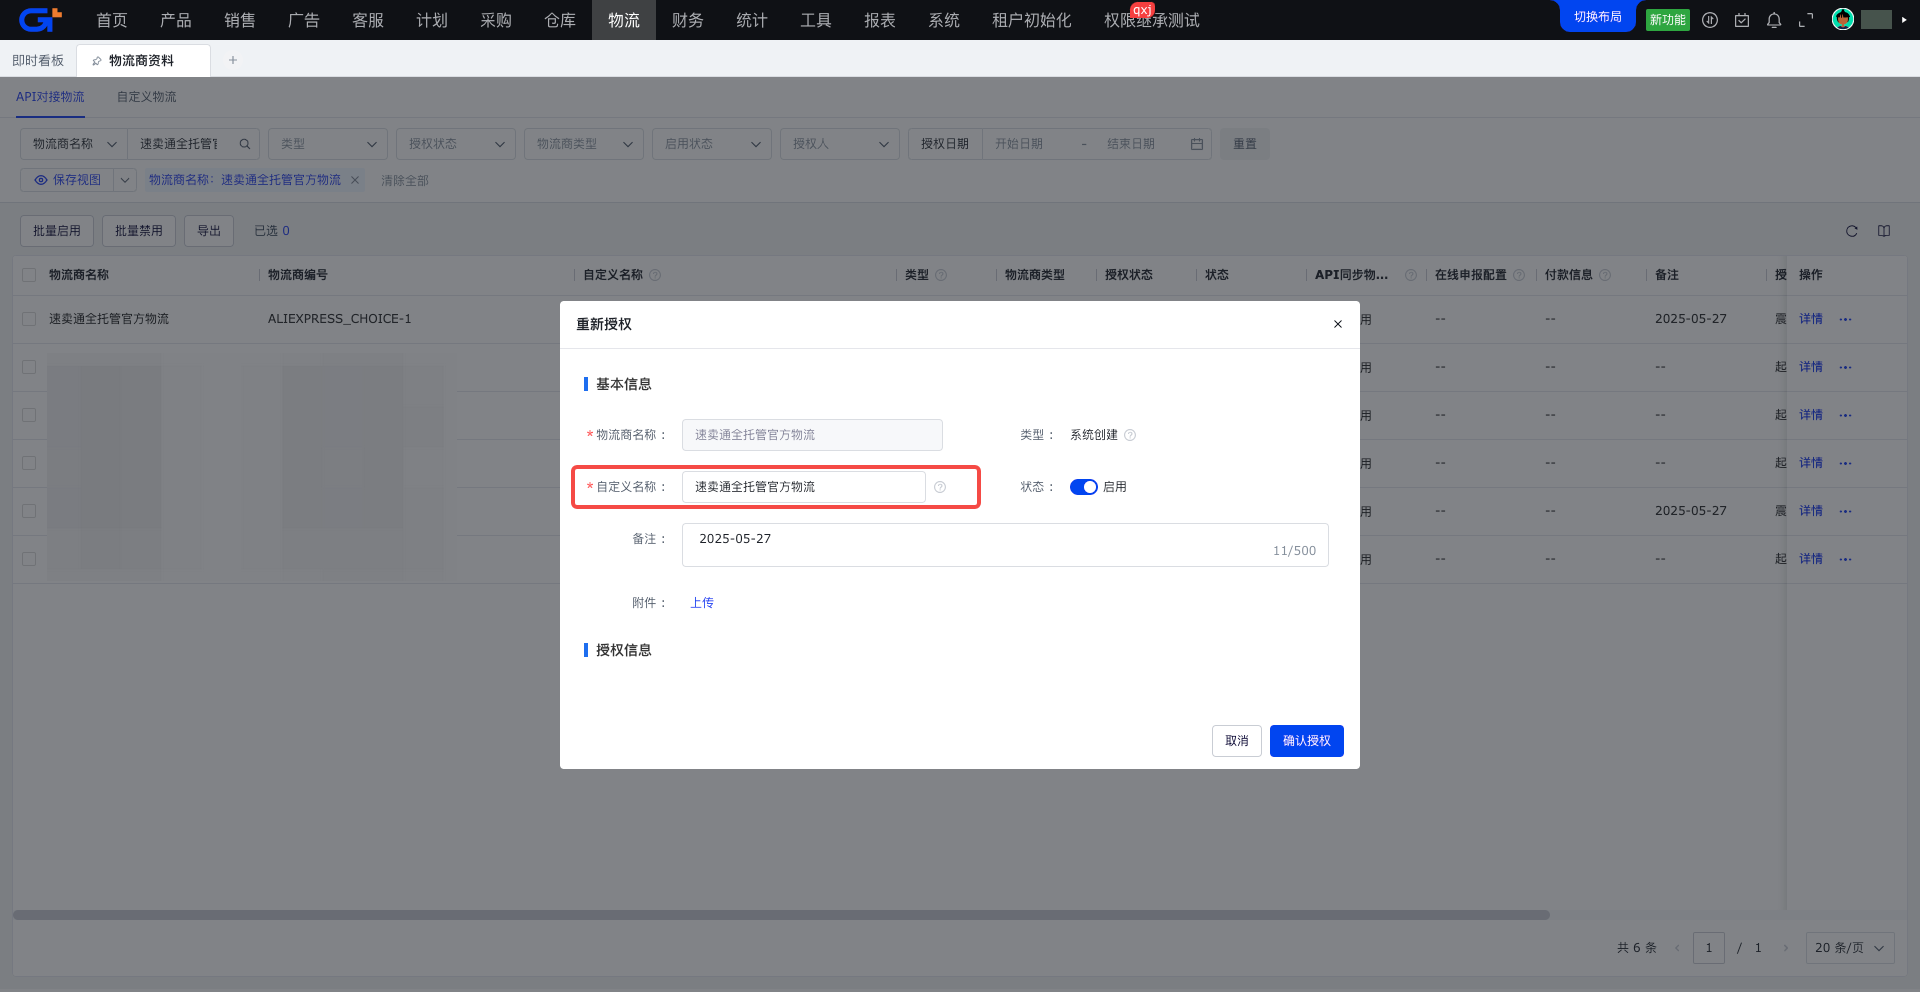Image resolution: width=1920 pixels, height=992 pixels.
Task: Click the 自定义名称 input field
Action: pos(803,487)
